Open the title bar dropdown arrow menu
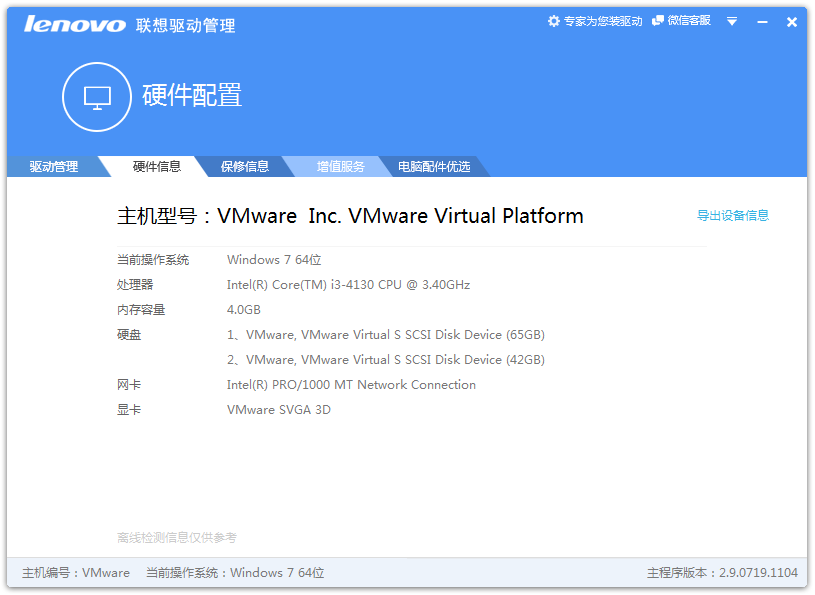Screen dimensions: 815x595 pyautogui.click(x=732, y=22)
